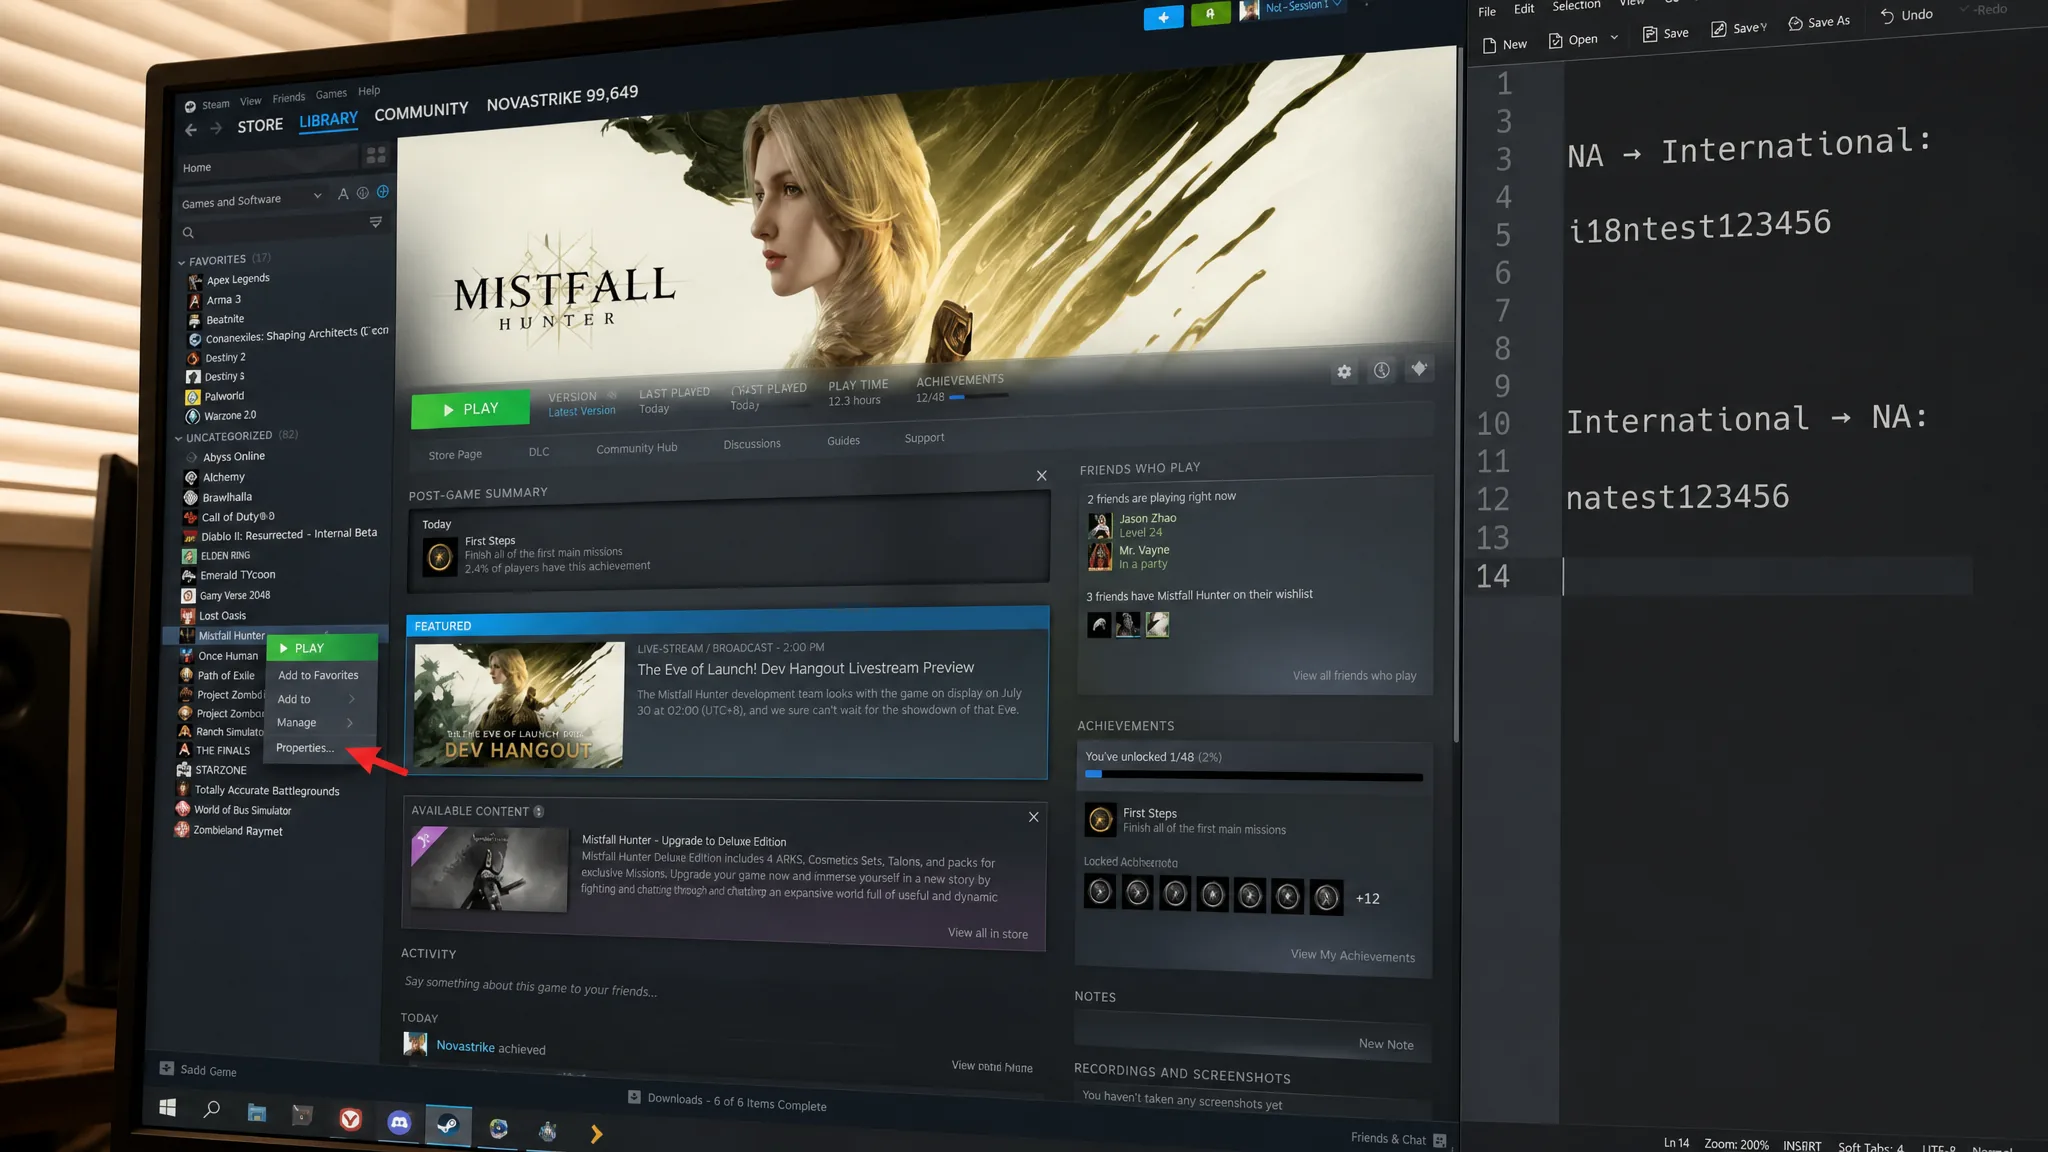Image resolution: width=2048 pixels, height=1152 pixels.
Task: Click Jason Zhao in friends who play
Action: [1147, 519]
